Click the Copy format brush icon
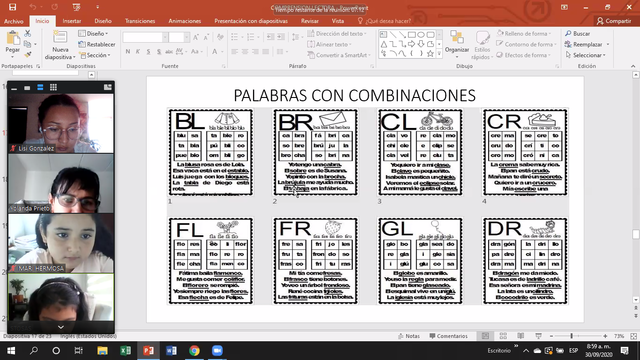Image resolution: width=640 pixels, height=360 pixels. (28, 54)
